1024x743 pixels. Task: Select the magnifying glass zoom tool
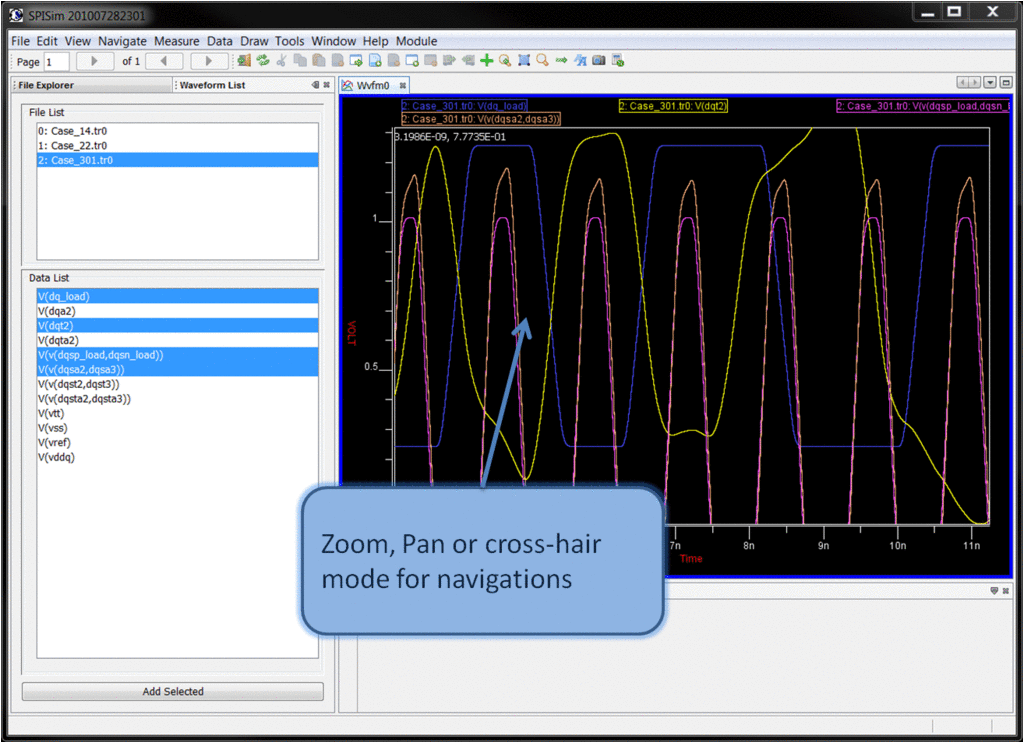tap(542, 61)
